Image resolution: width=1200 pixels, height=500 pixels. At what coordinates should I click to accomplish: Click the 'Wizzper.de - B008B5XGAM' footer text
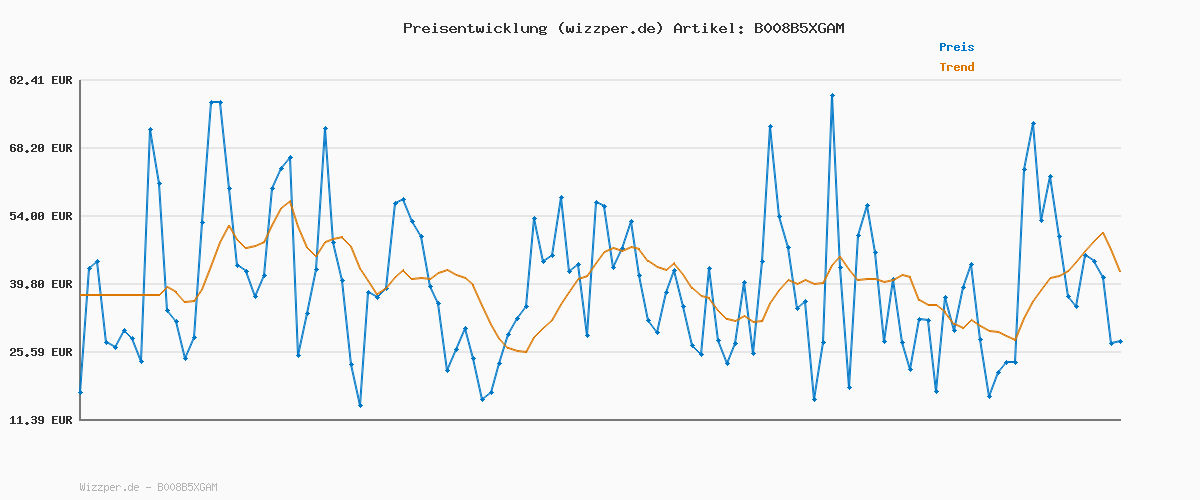coord(148,487)
